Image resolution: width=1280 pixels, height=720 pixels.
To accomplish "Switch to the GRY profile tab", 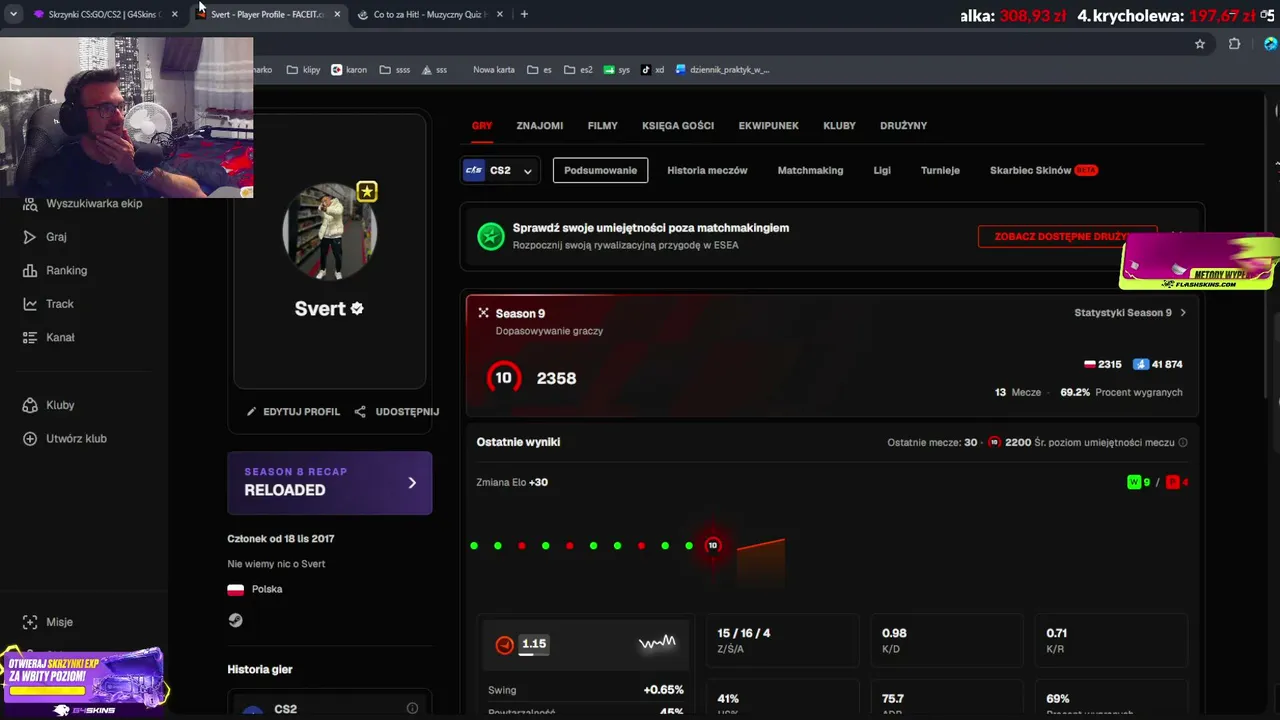I will click(482, 126).
